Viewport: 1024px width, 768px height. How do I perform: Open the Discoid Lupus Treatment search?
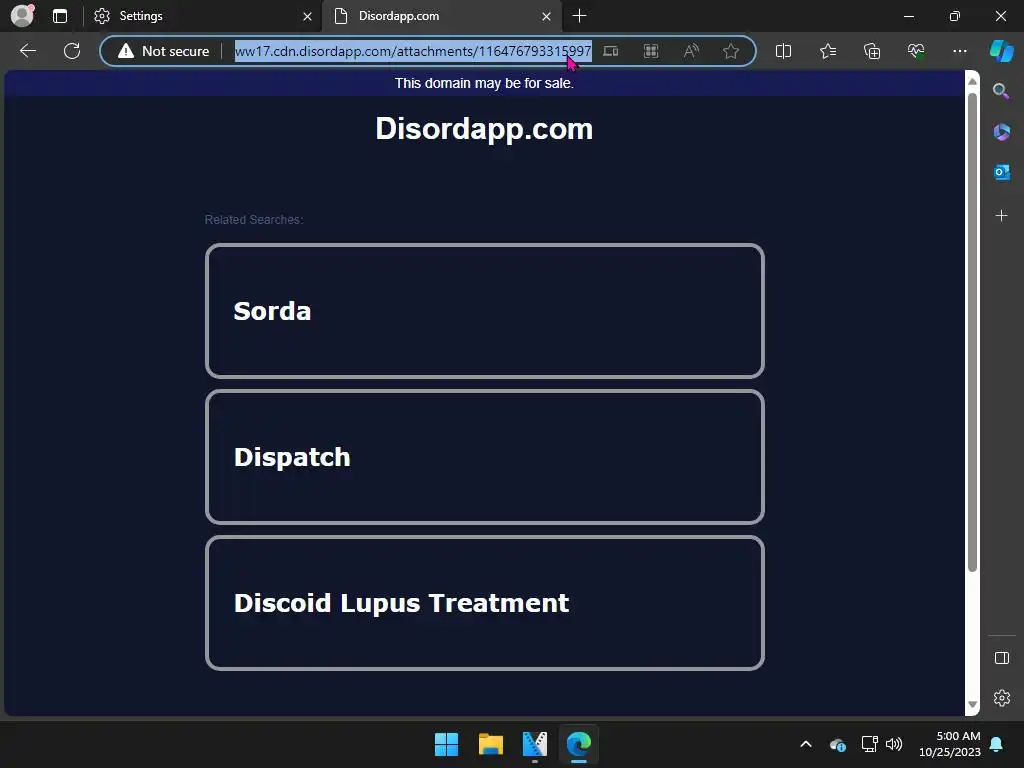pos(485,603)
